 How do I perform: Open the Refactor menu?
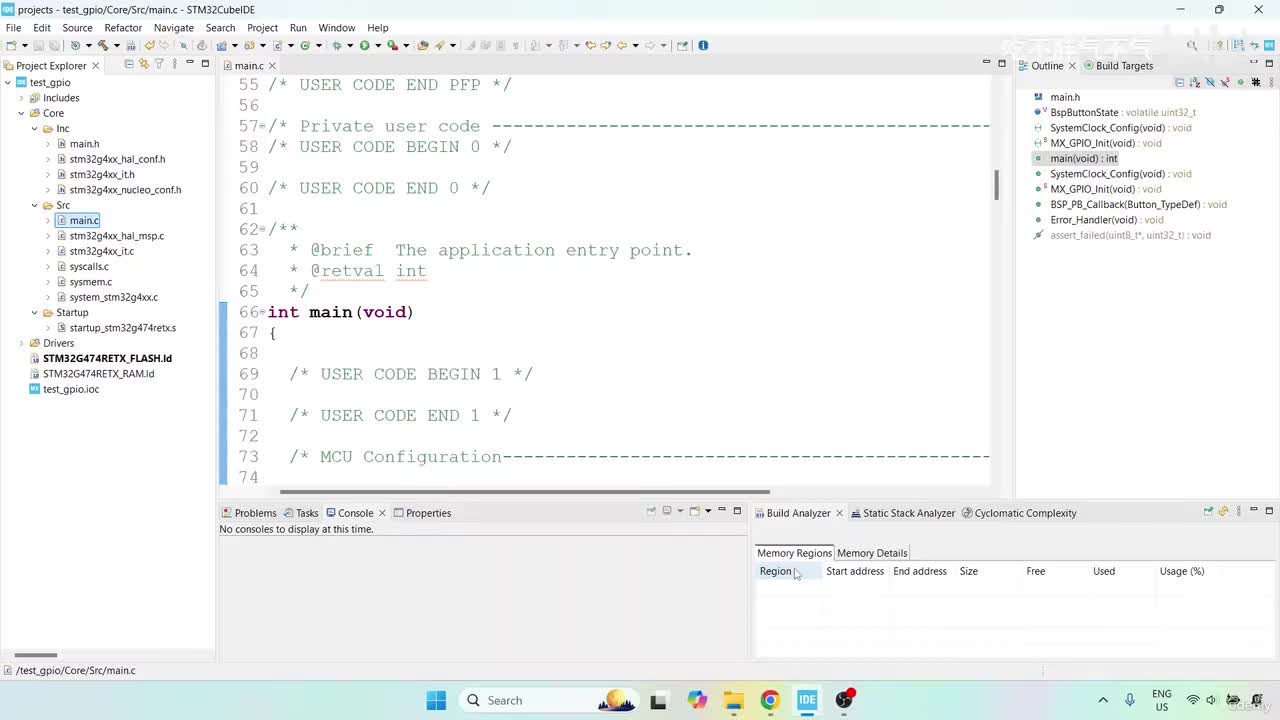click(x=123, y=28)
